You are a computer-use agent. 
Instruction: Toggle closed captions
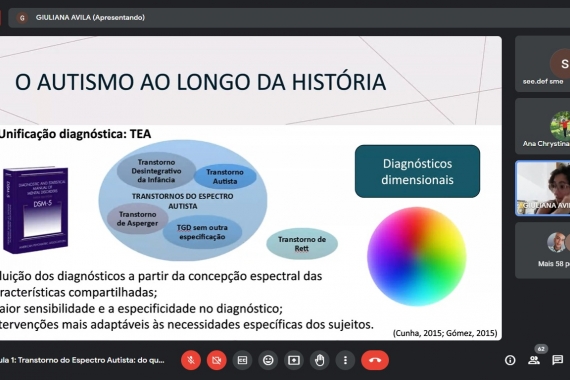click(242, 360)
